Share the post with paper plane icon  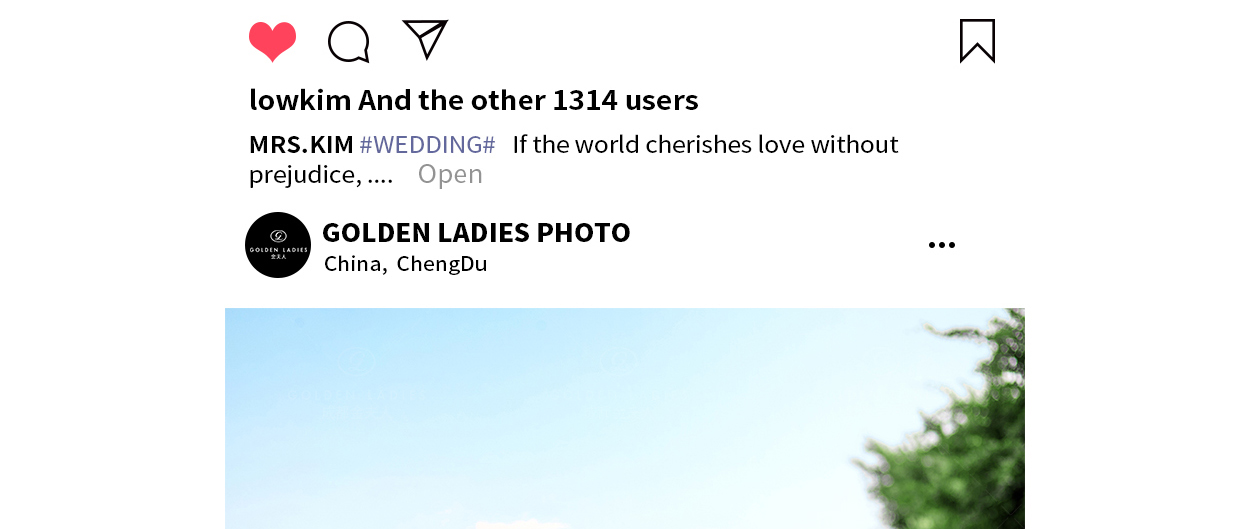pyautogui.click(x=425, y=40)
